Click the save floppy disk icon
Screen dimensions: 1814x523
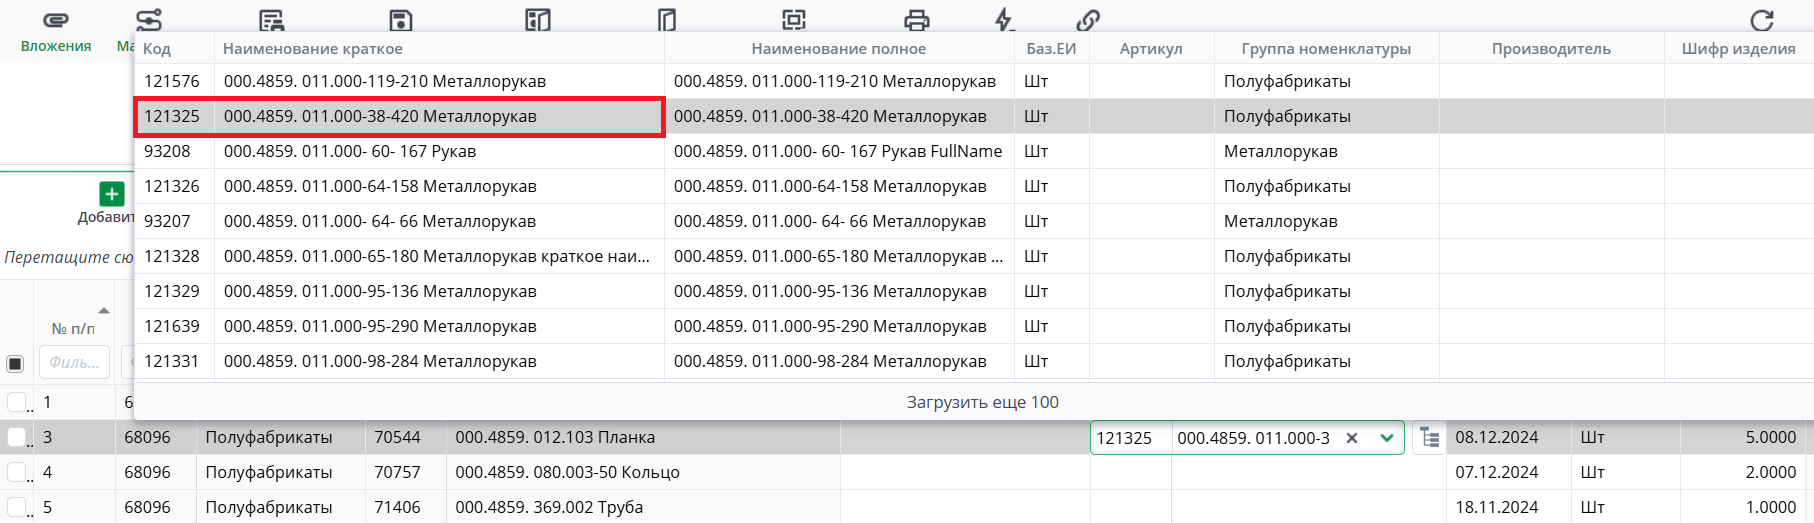[x=400, y=20]
